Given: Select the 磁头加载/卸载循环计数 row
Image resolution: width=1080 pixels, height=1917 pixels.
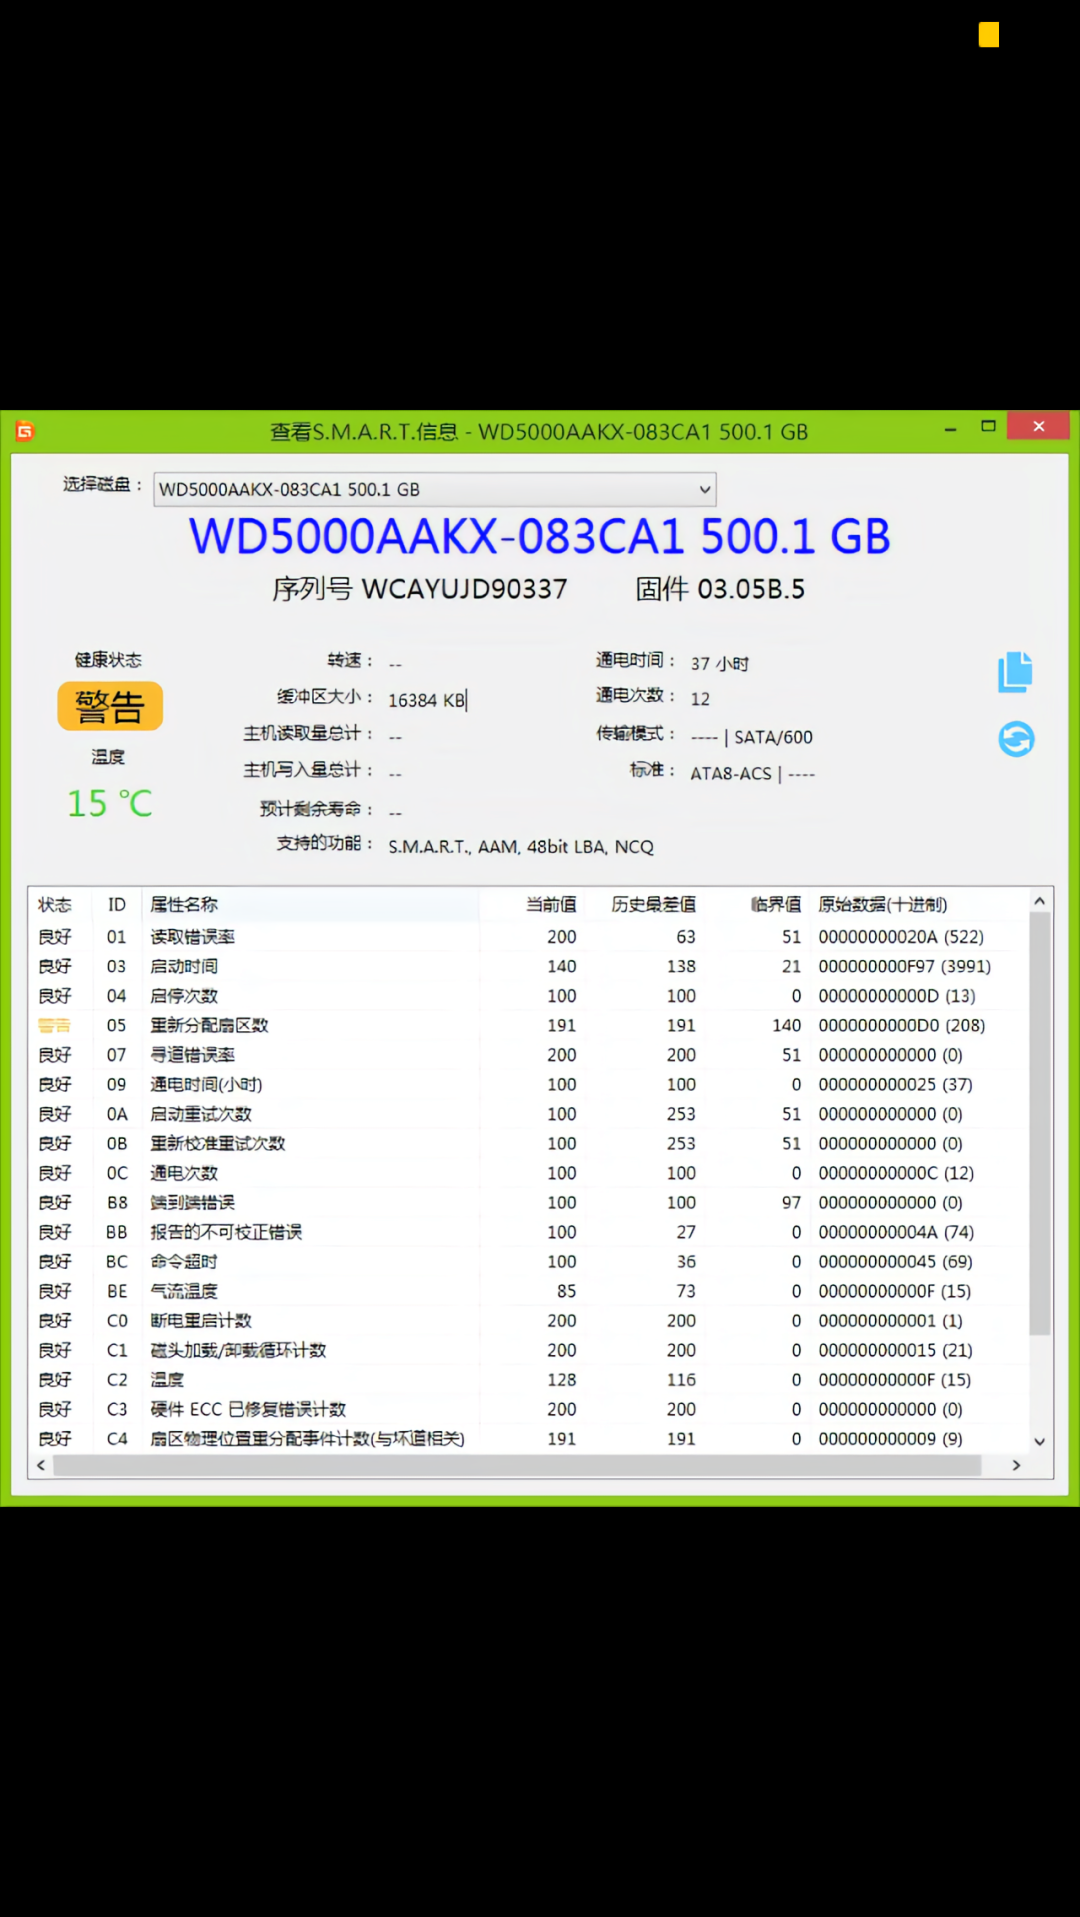Looking at the screenshot, I should pyautogui.click(x=528, y=1350).
